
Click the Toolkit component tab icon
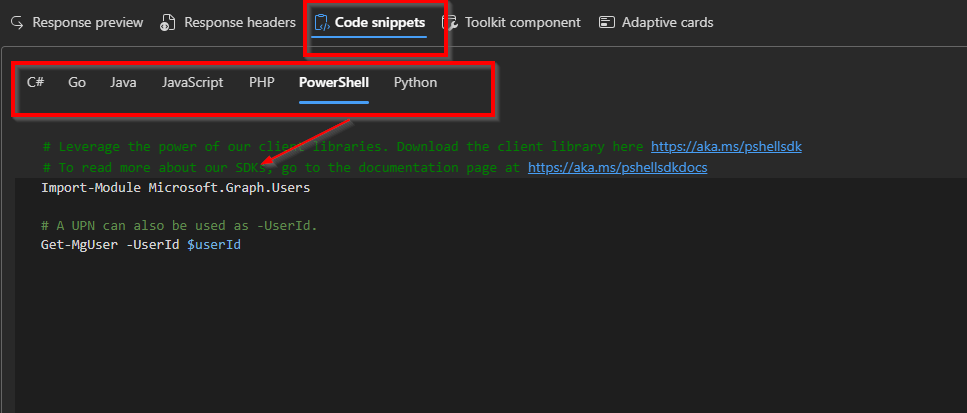[x=450, y=22]
